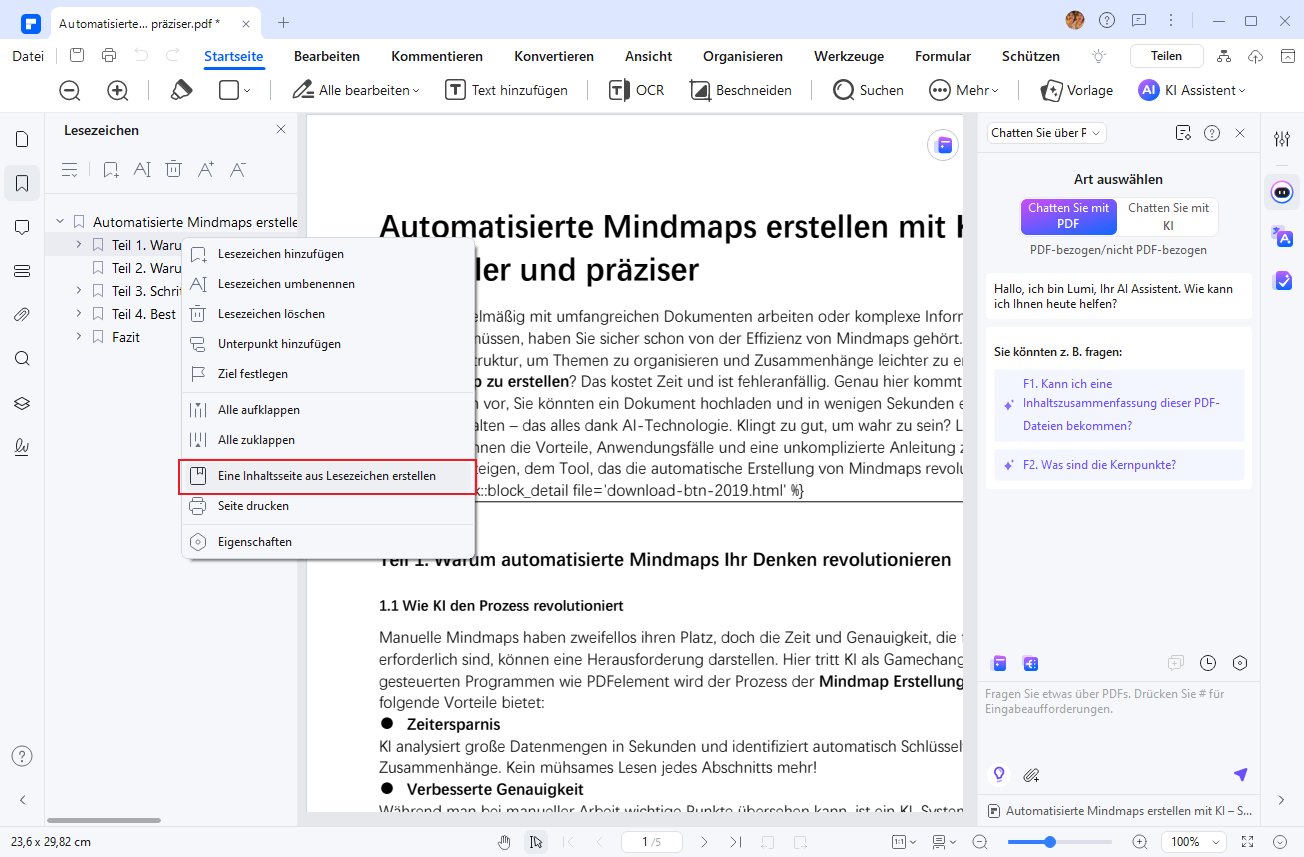This screenshot has width=1304, height=857.
Task: Click the help question mark in bottom-left
Action: pos(22,755)
